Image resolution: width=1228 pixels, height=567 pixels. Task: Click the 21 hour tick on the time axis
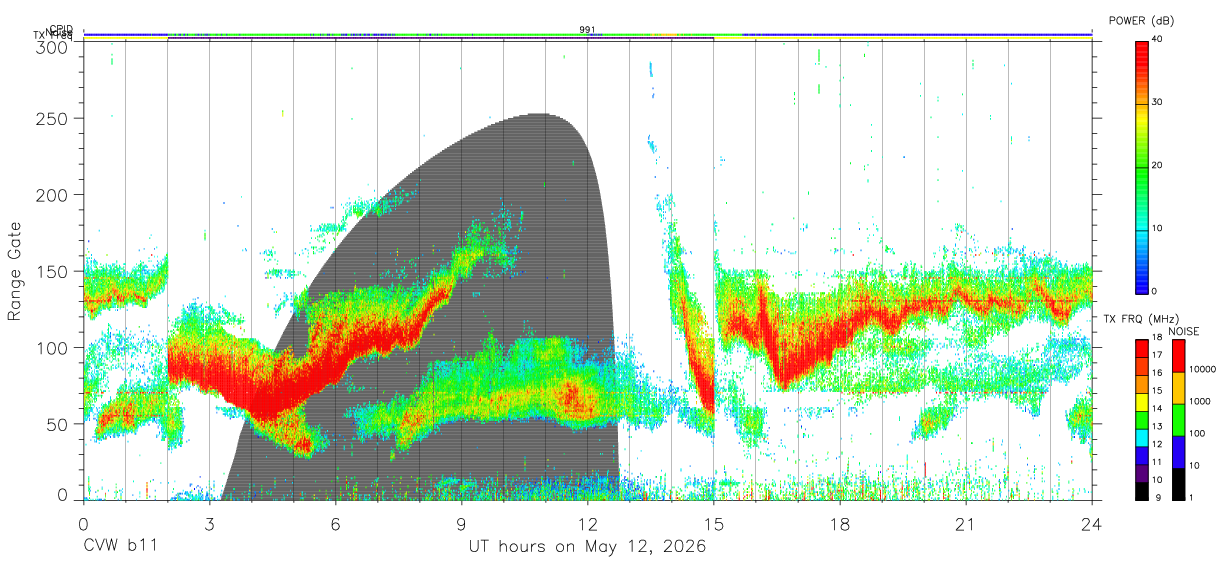(966, 524)
